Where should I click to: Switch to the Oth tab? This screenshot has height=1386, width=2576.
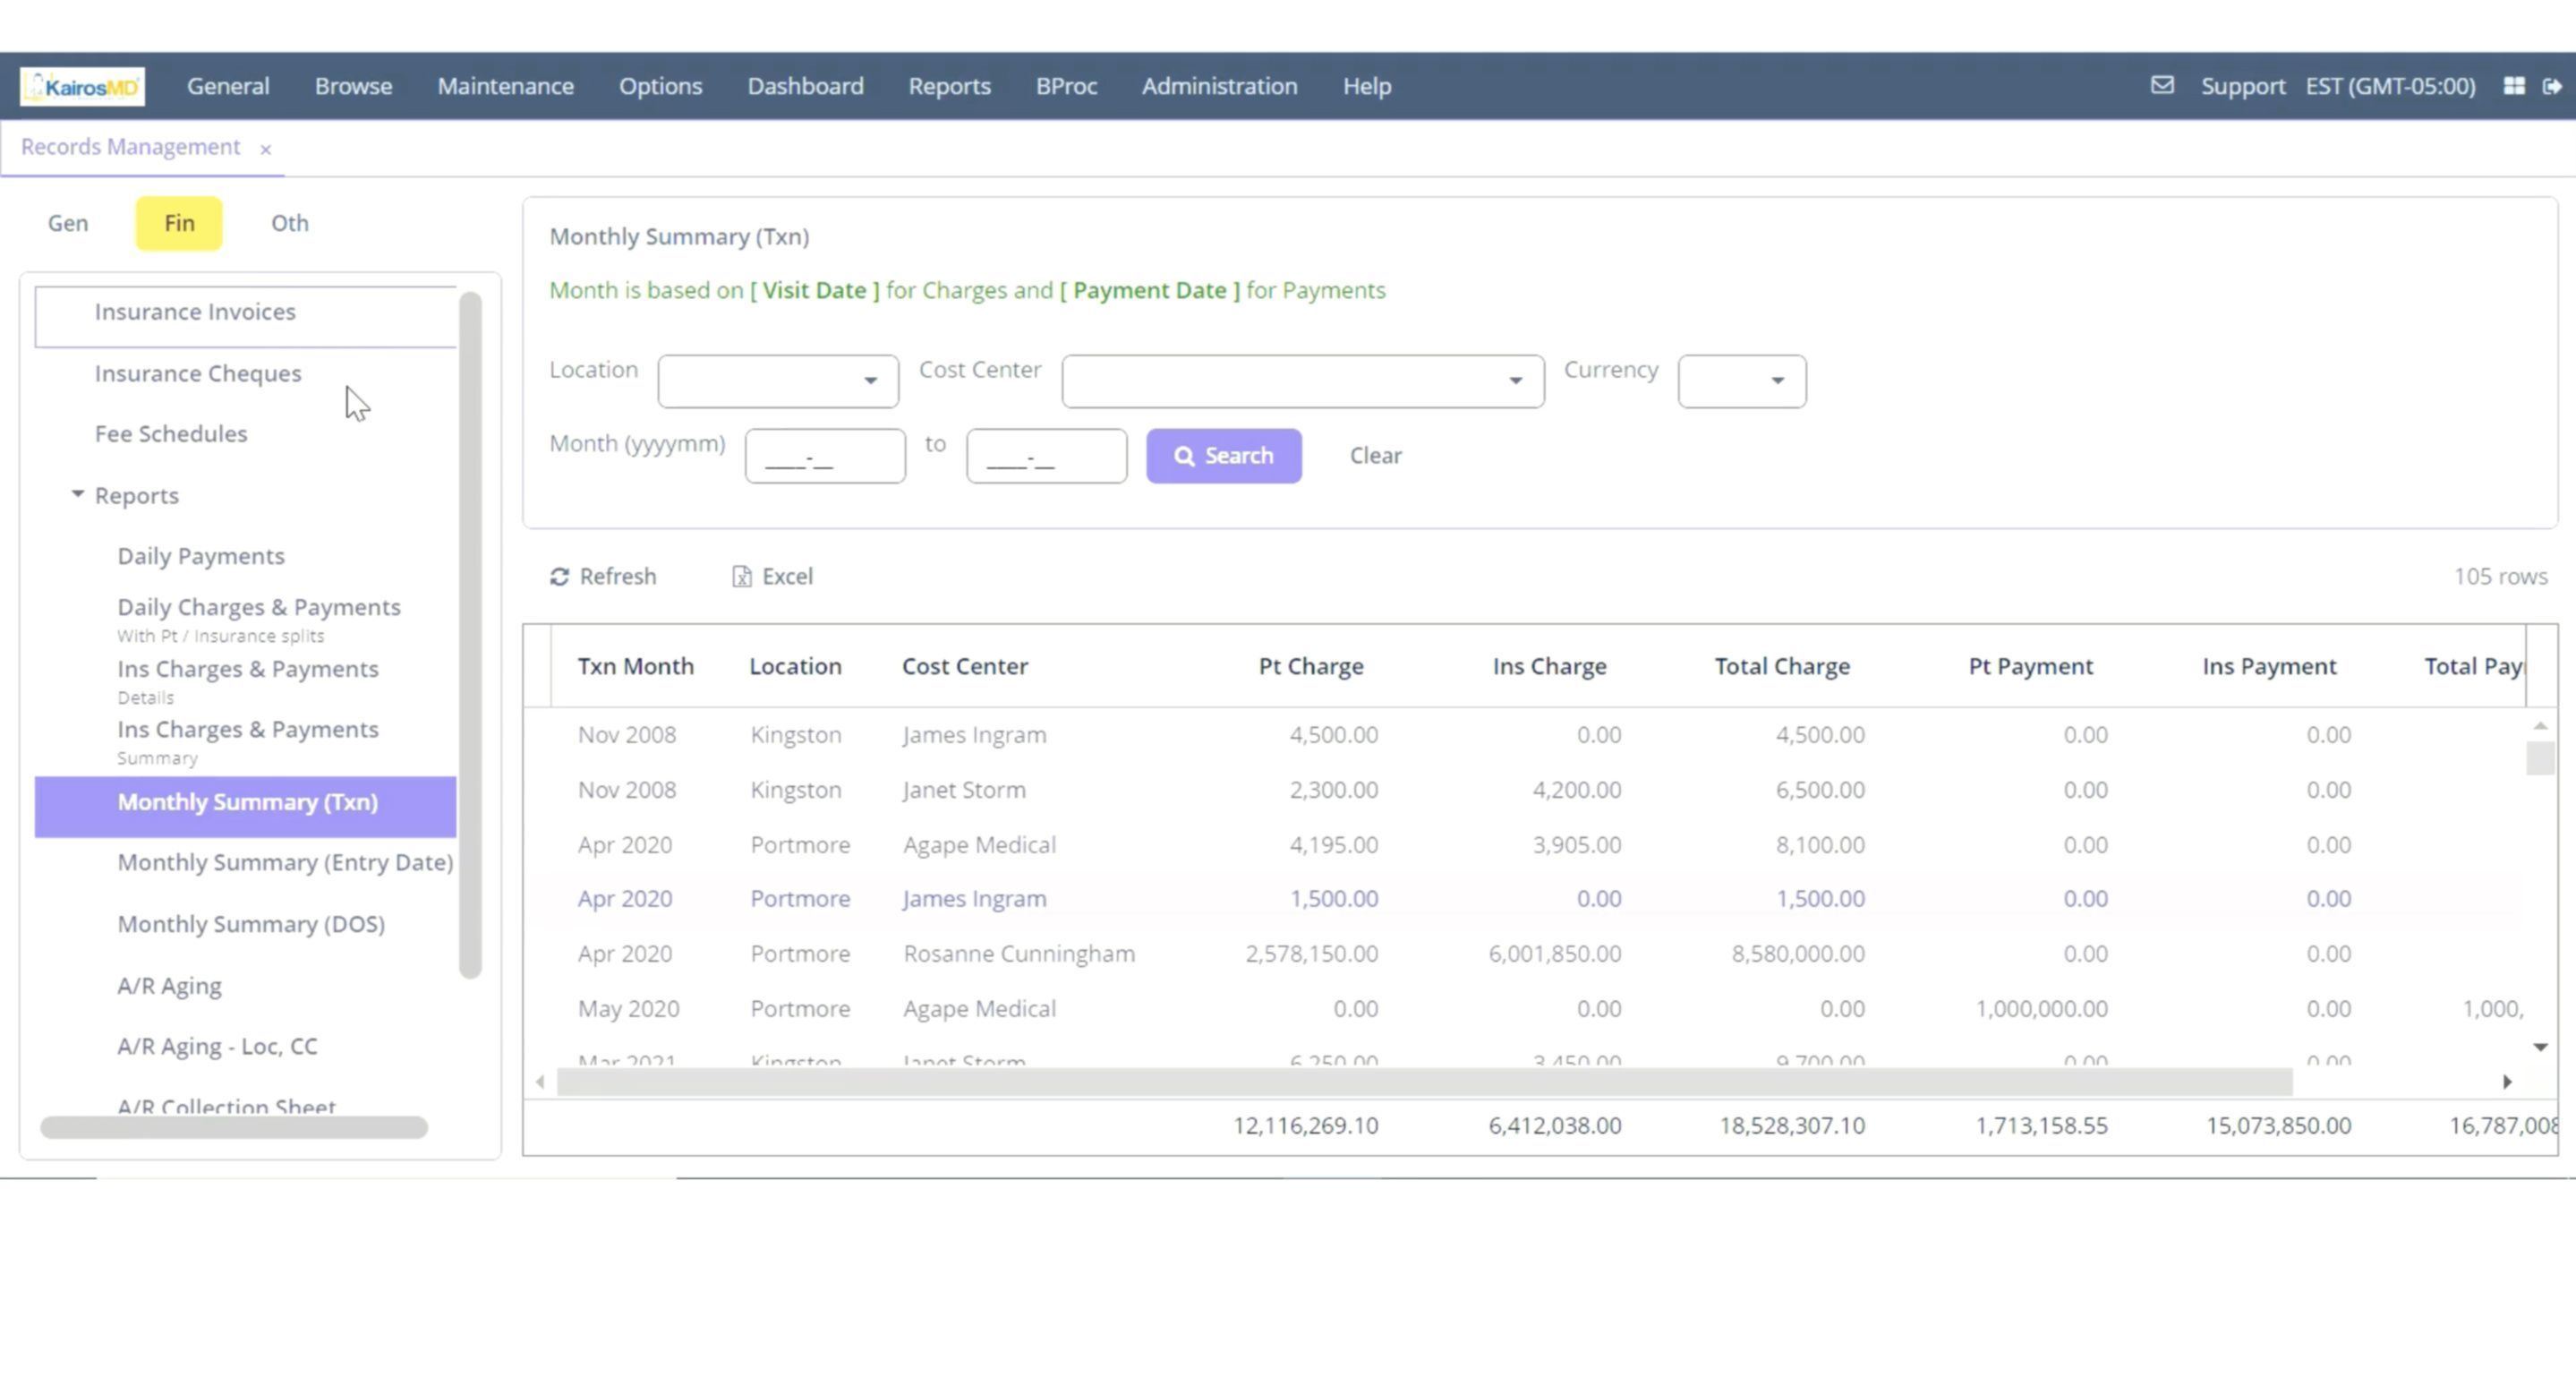point(290,223)
